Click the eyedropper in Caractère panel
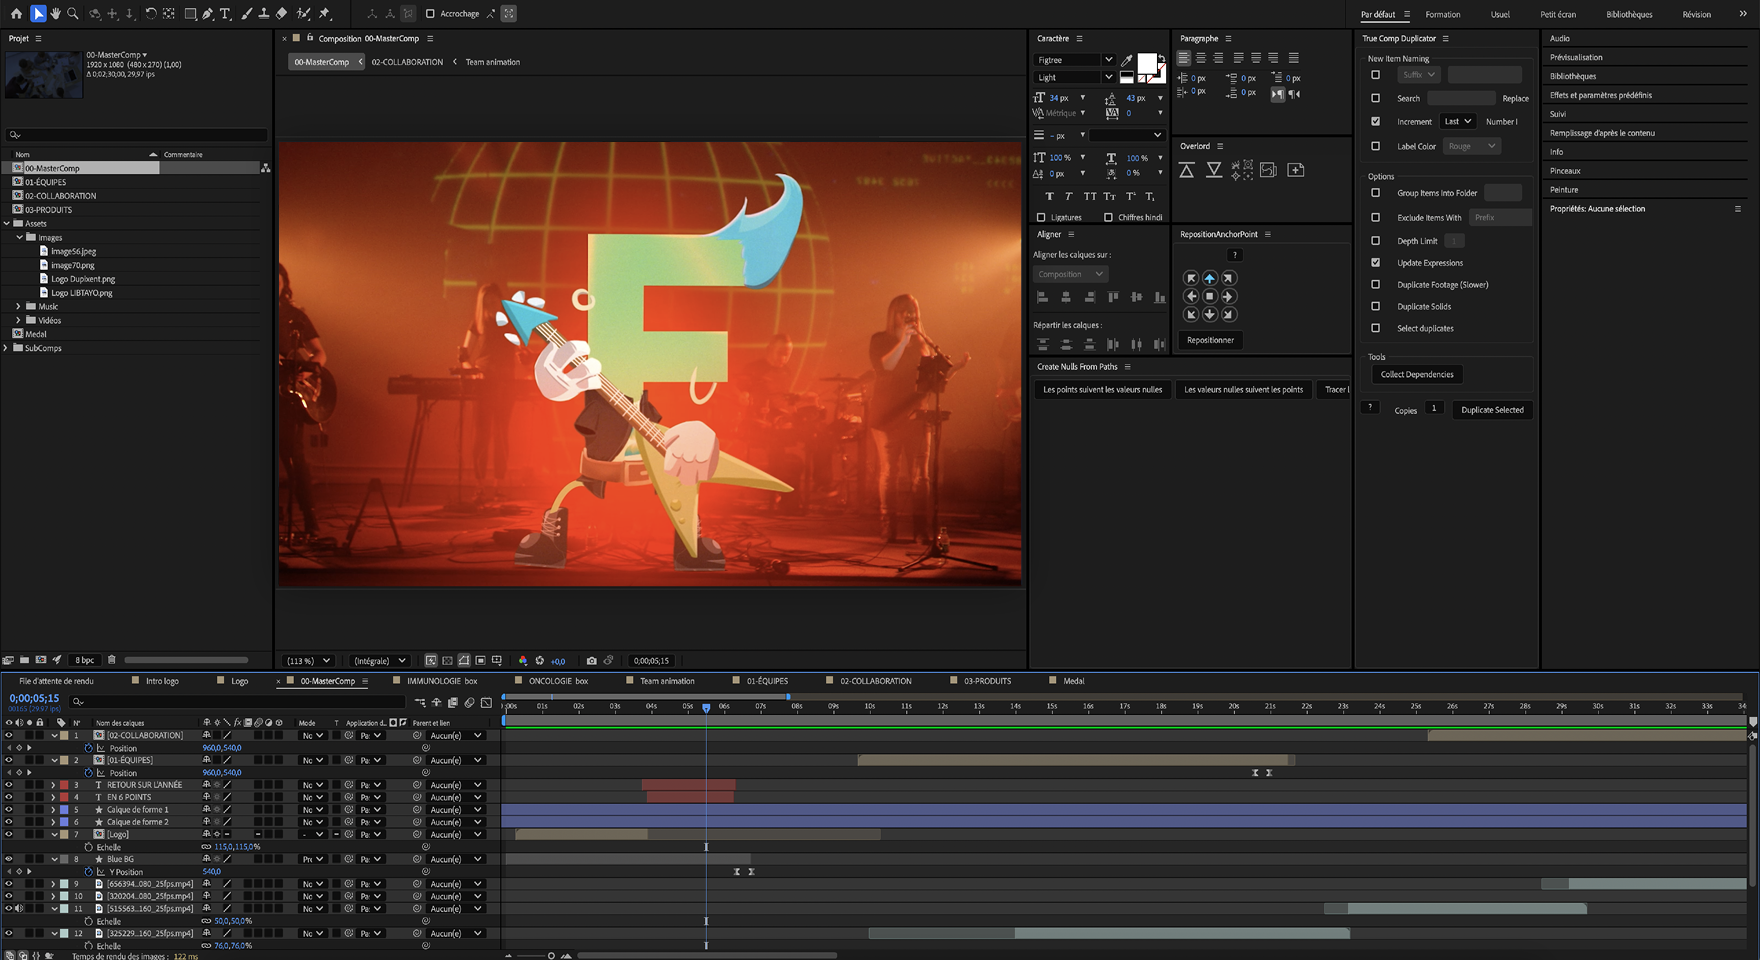 (x=1127, y=60)
